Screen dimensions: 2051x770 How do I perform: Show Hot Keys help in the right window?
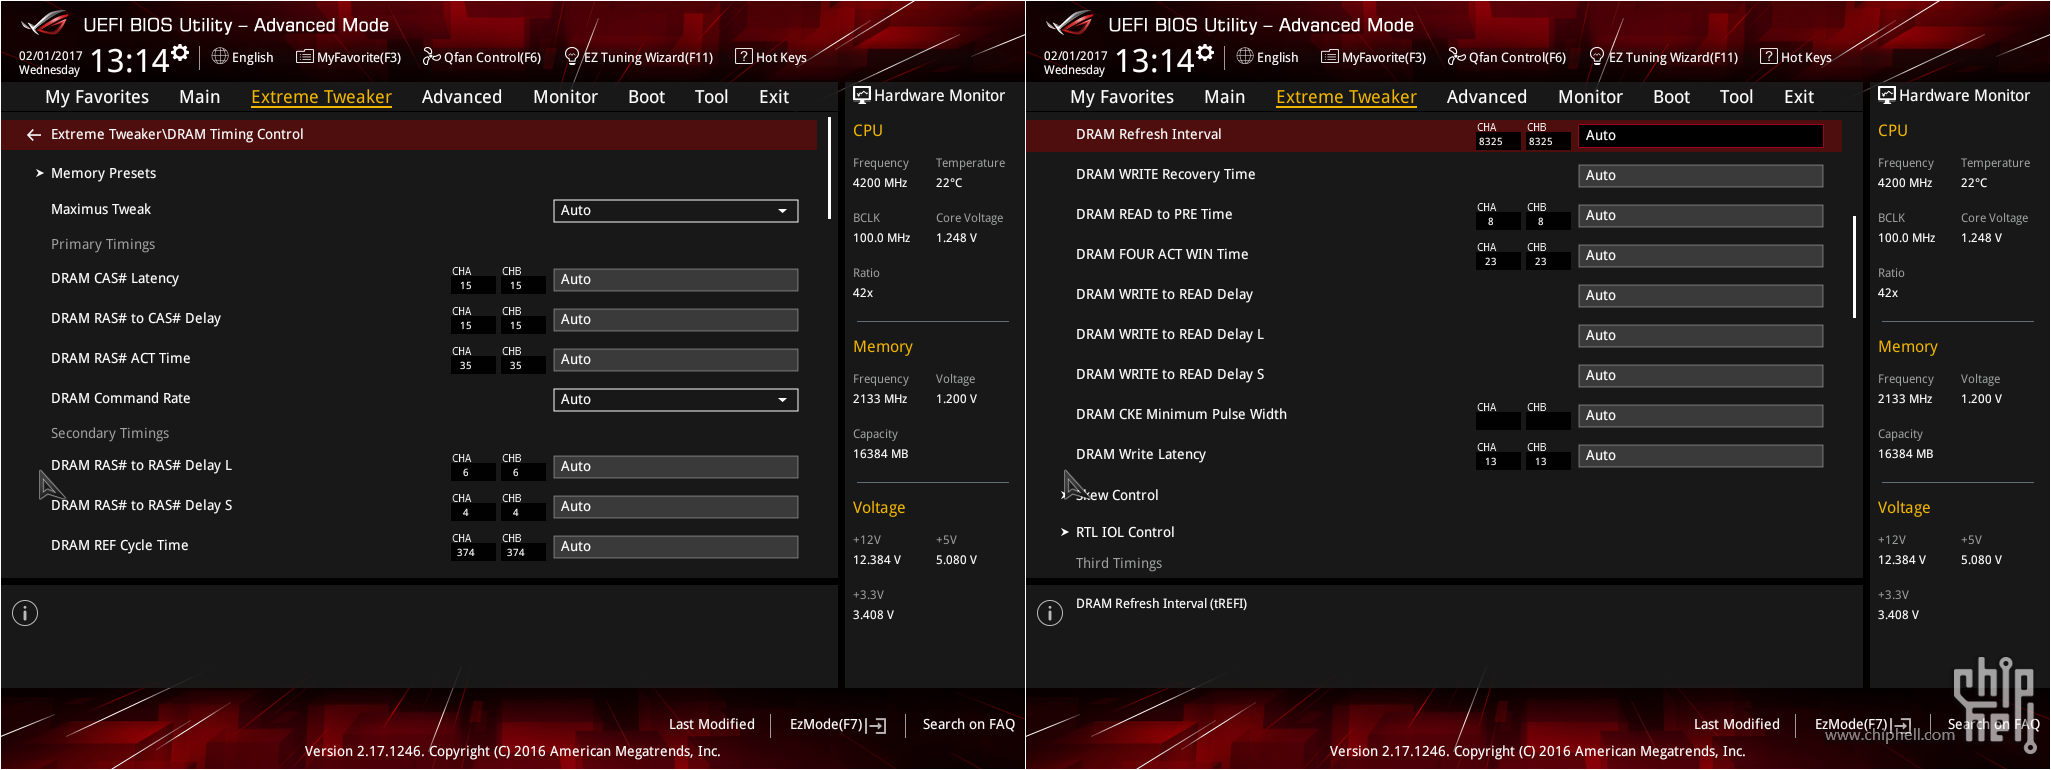(1796, 57)
